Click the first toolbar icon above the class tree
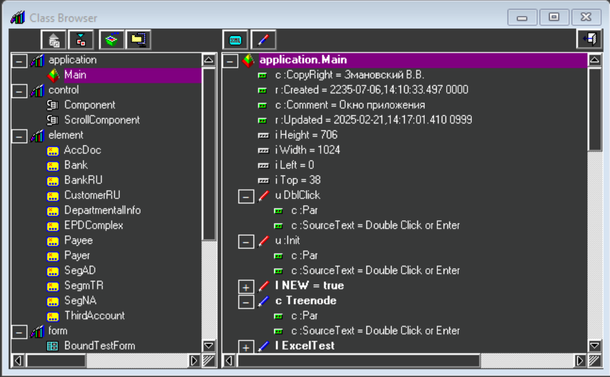 54,40
